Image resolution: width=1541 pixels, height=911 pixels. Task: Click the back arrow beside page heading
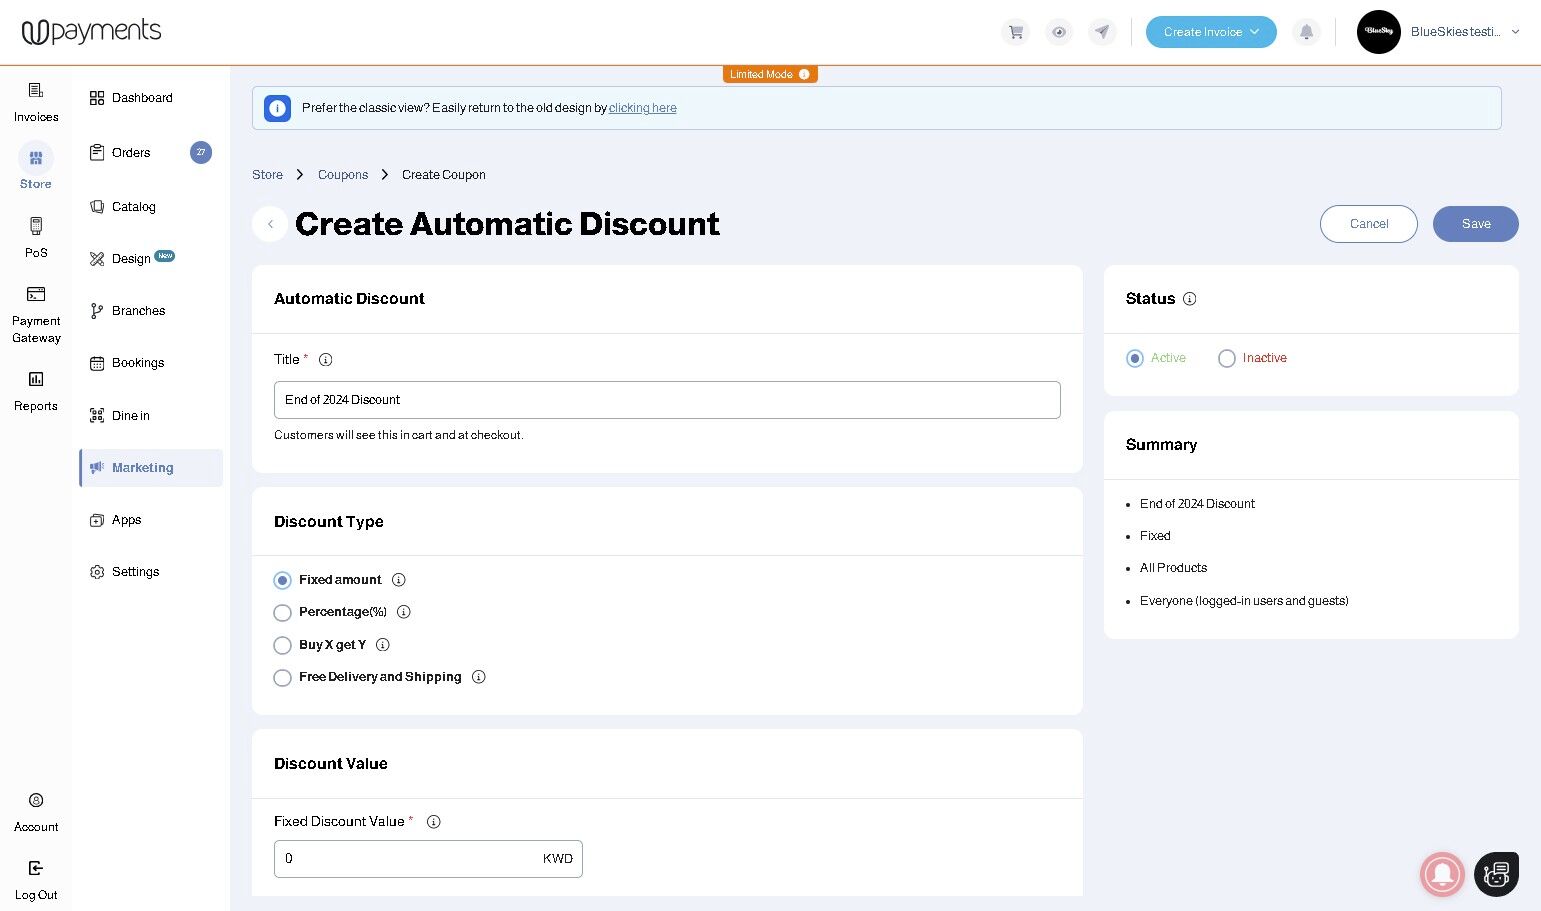click(x=270, y=224)
